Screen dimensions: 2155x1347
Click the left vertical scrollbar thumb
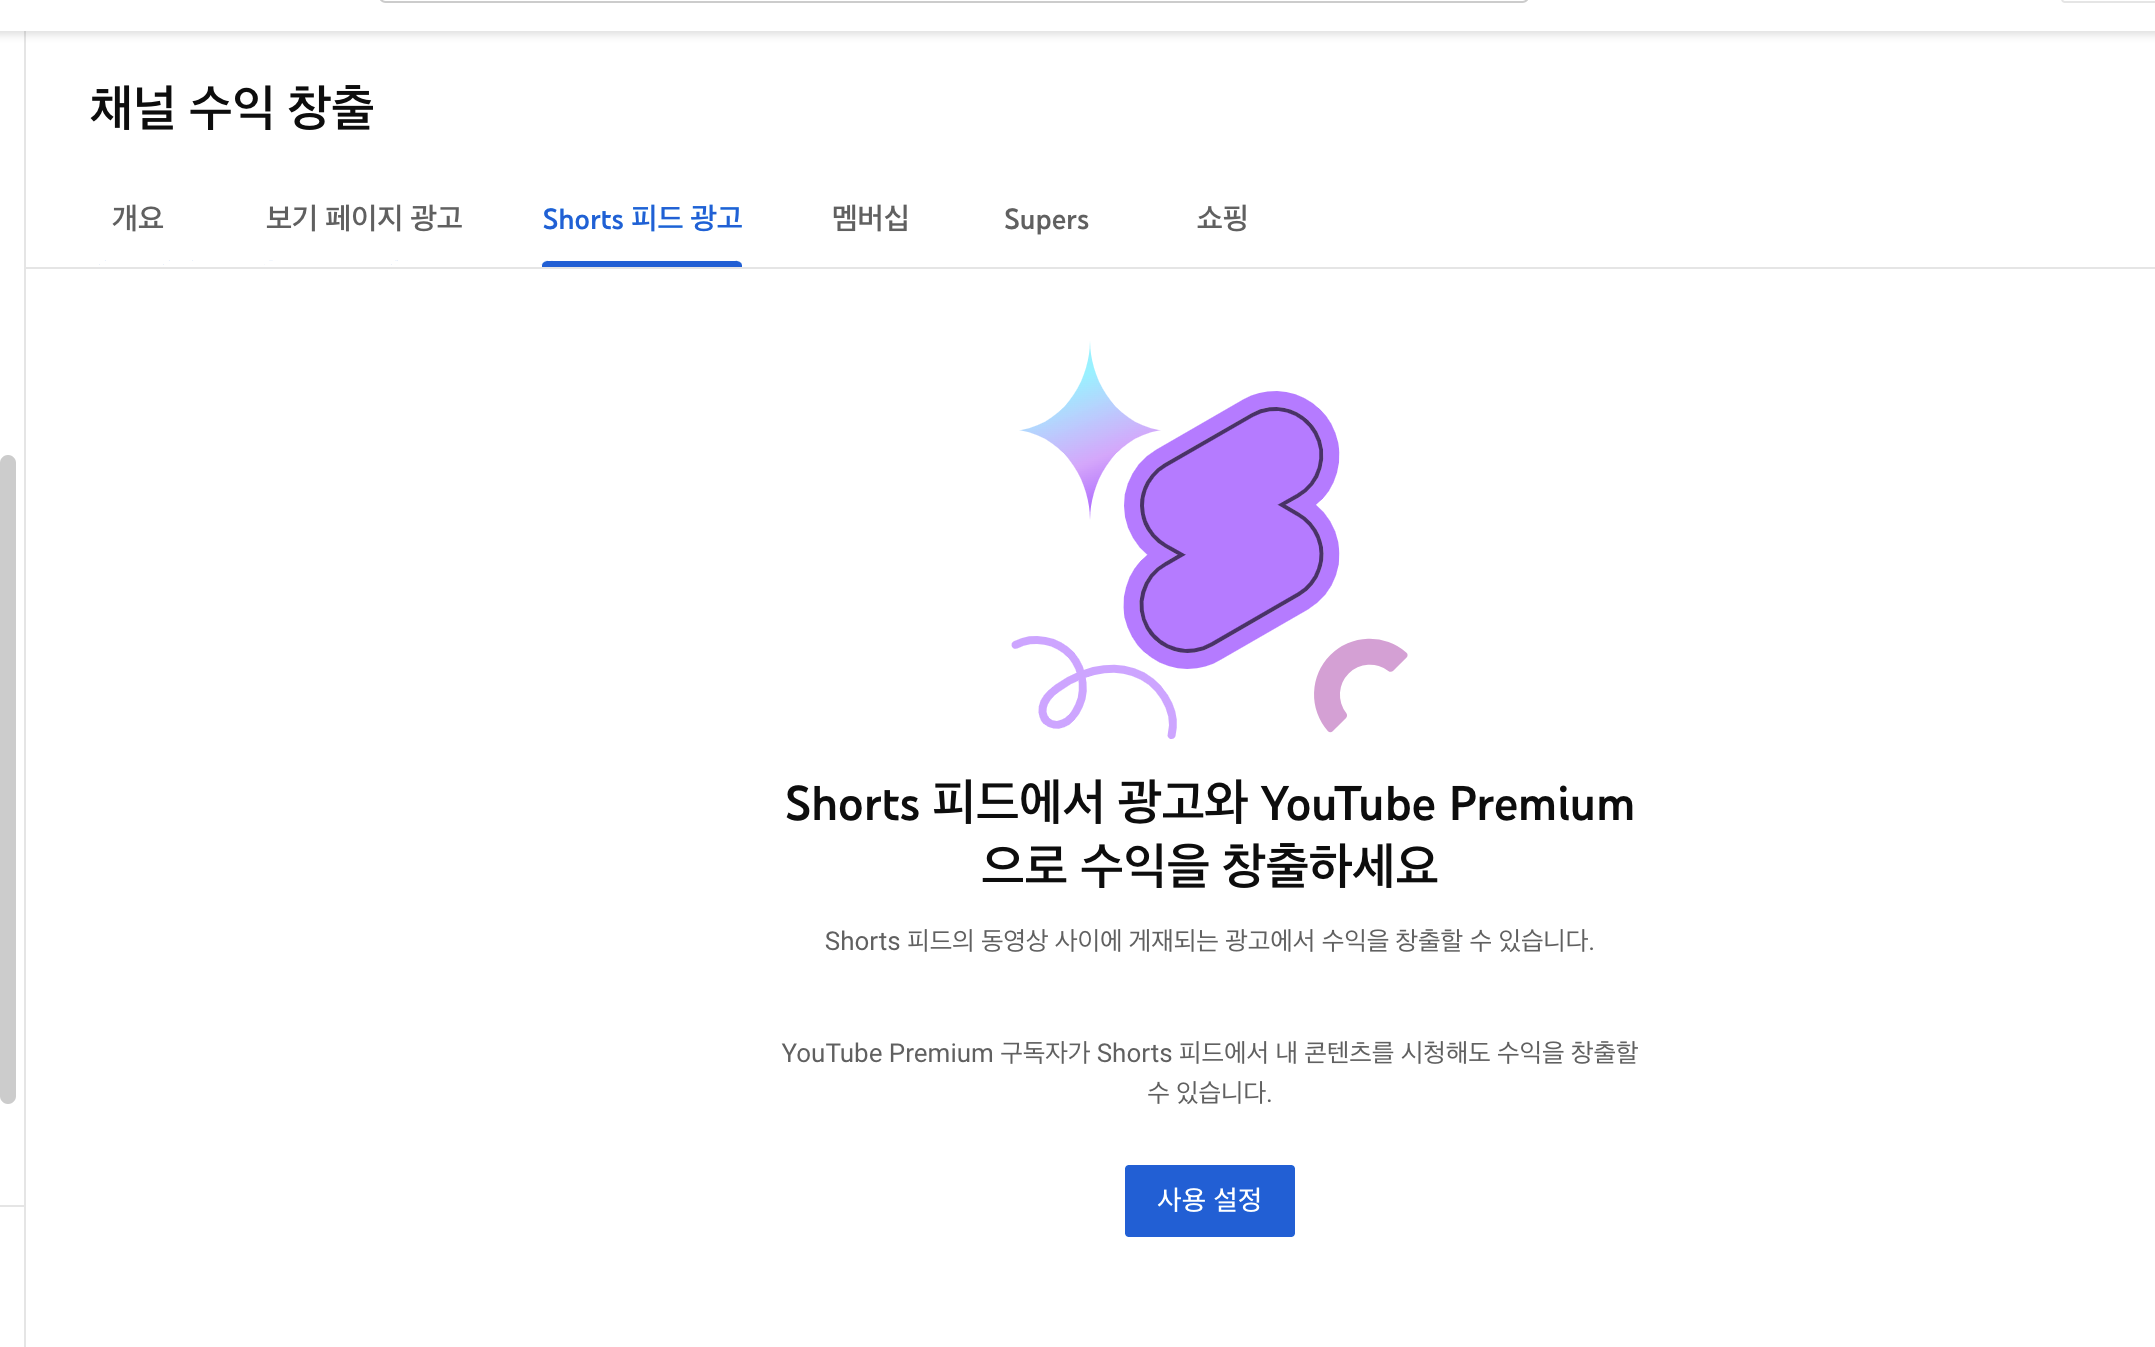click(8, 779)
